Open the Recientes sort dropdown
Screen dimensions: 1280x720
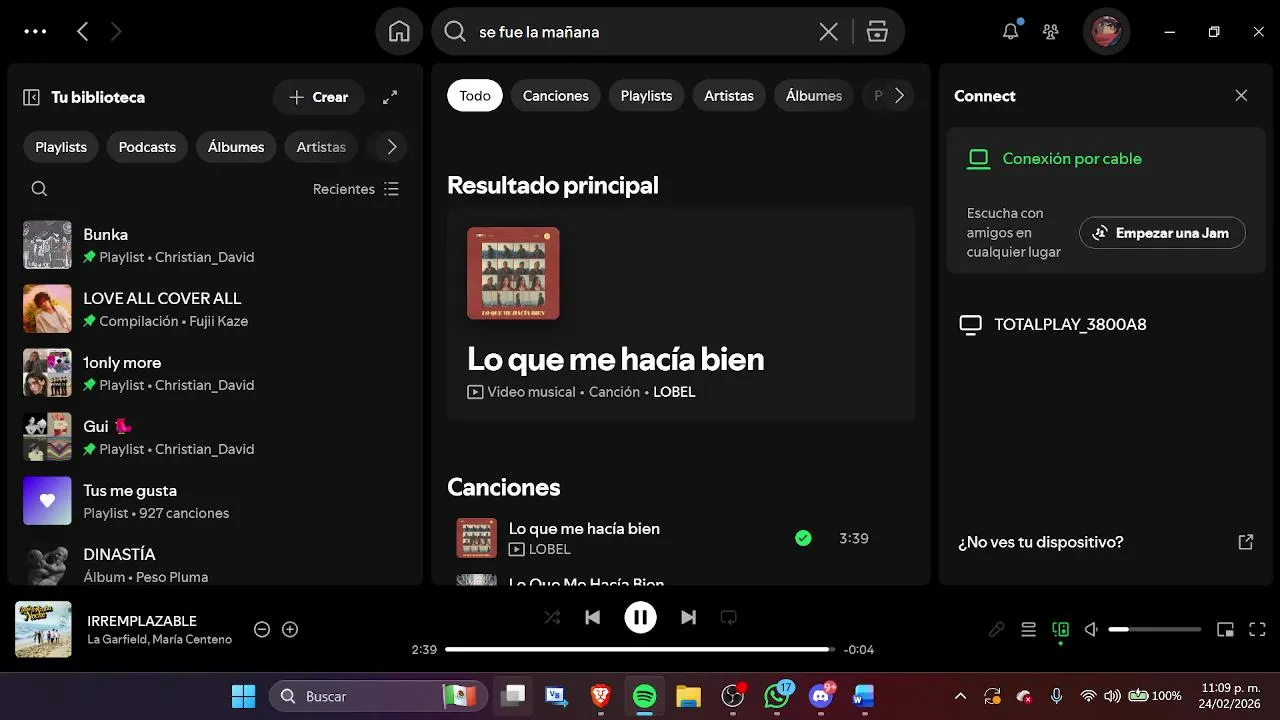pyautogui.click(x=356, y=189)
